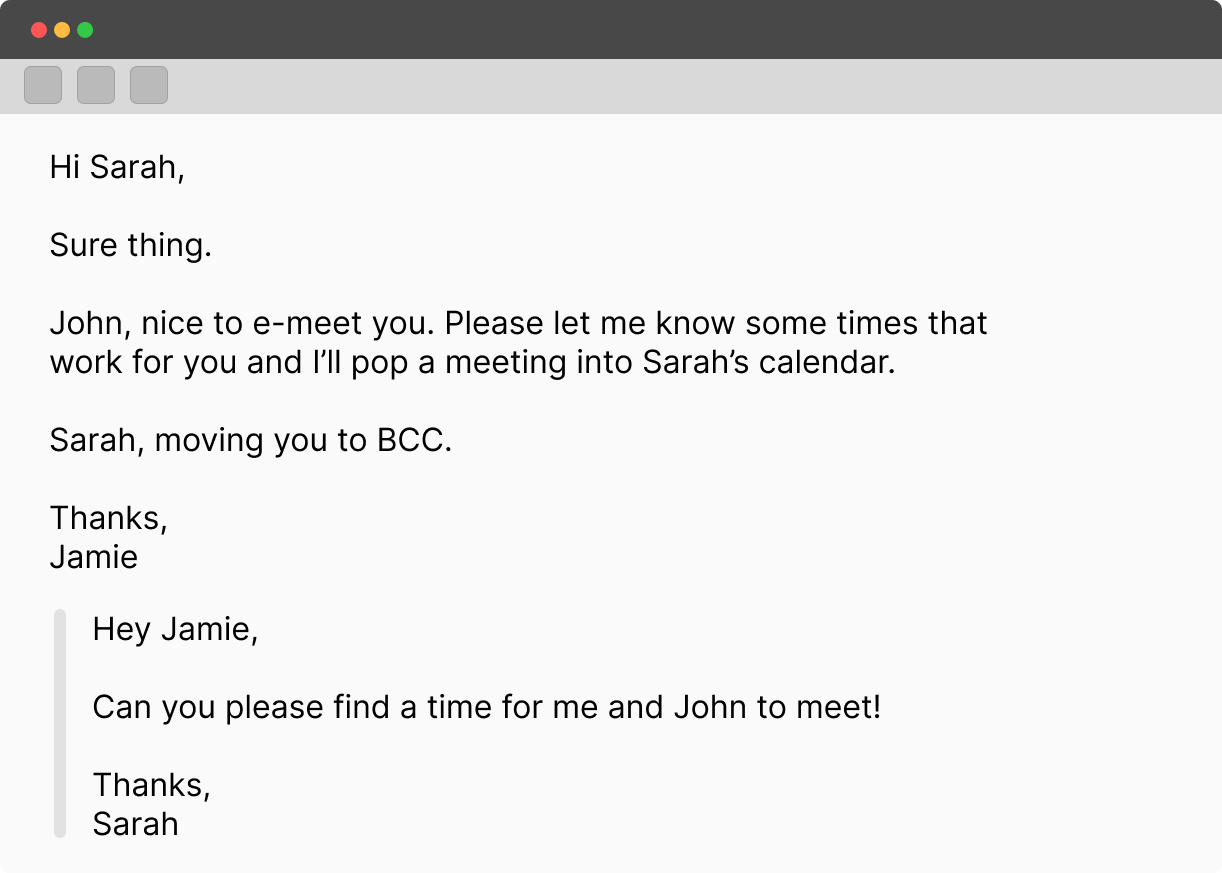
Task: Close the window with the red button
Action: (39, 30)
